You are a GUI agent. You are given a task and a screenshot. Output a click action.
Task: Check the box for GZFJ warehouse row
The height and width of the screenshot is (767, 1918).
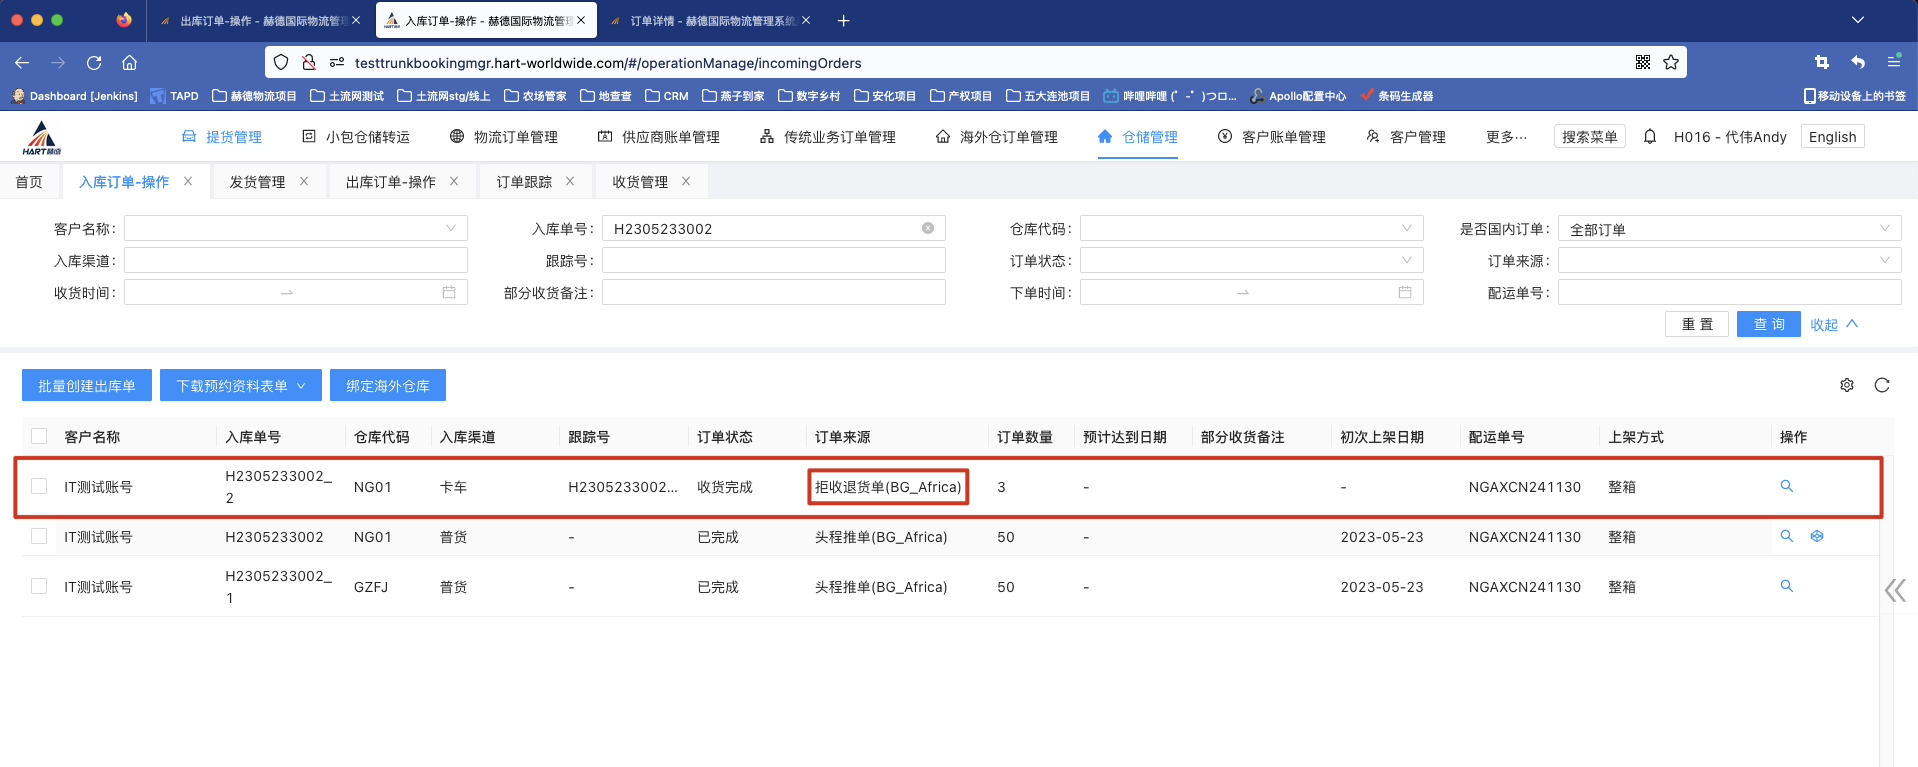(x=39, y=586)
